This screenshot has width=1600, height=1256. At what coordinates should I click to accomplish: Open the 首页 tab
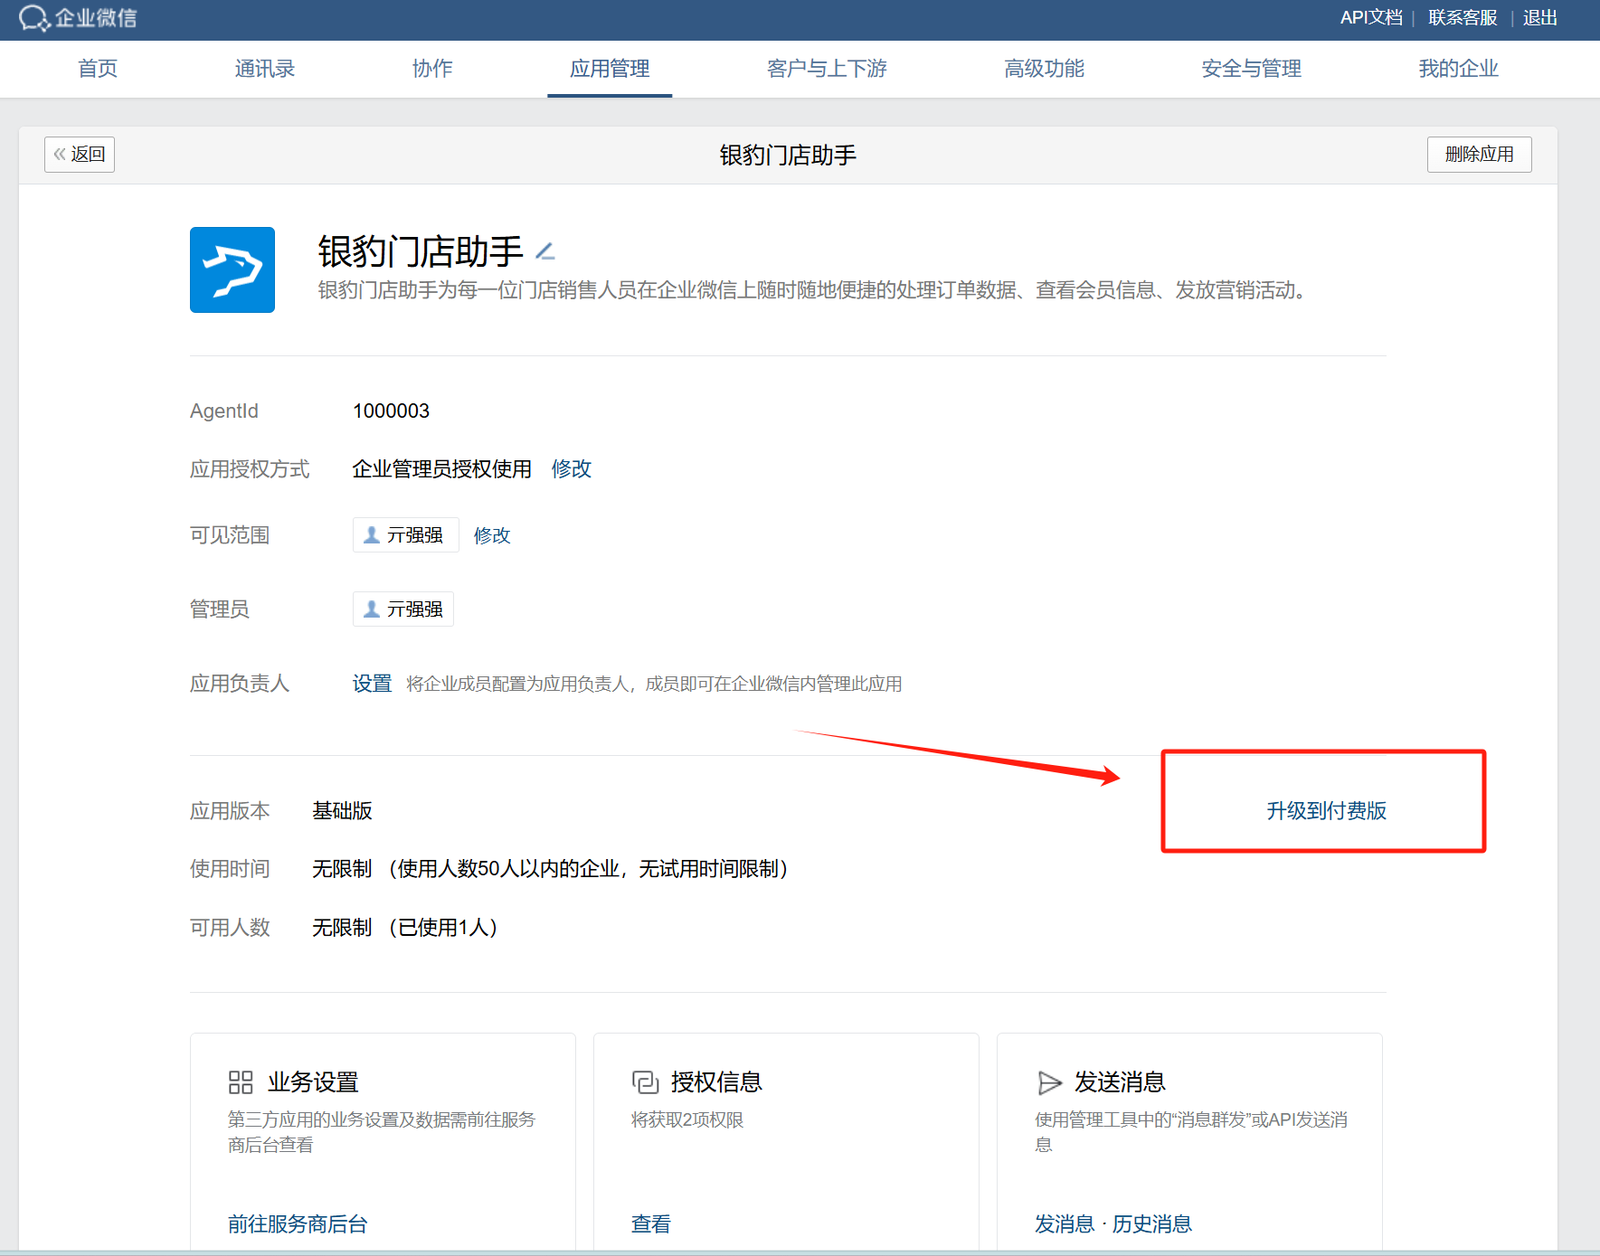coord(97,68)
